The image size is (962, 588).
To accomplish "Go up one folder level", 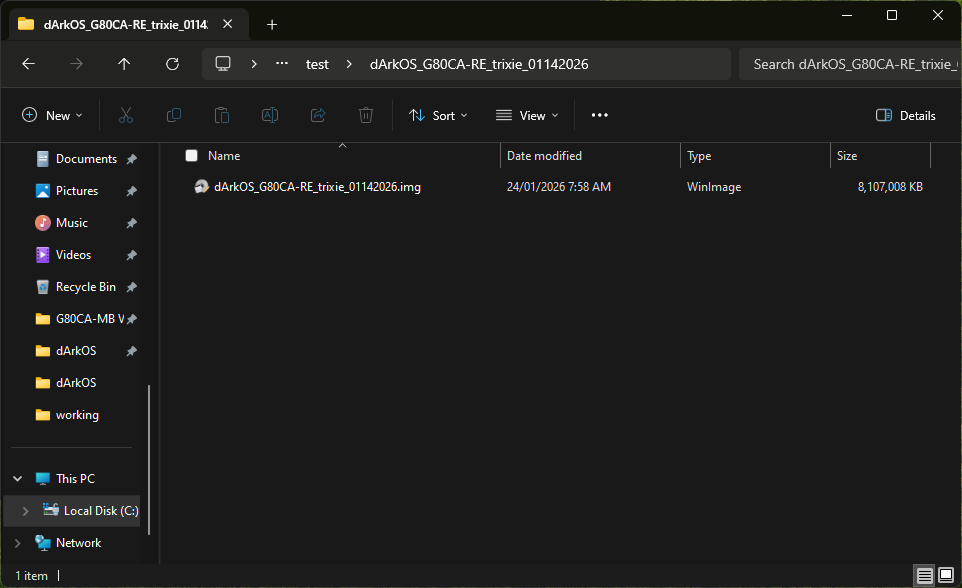I will click(124, 64).
